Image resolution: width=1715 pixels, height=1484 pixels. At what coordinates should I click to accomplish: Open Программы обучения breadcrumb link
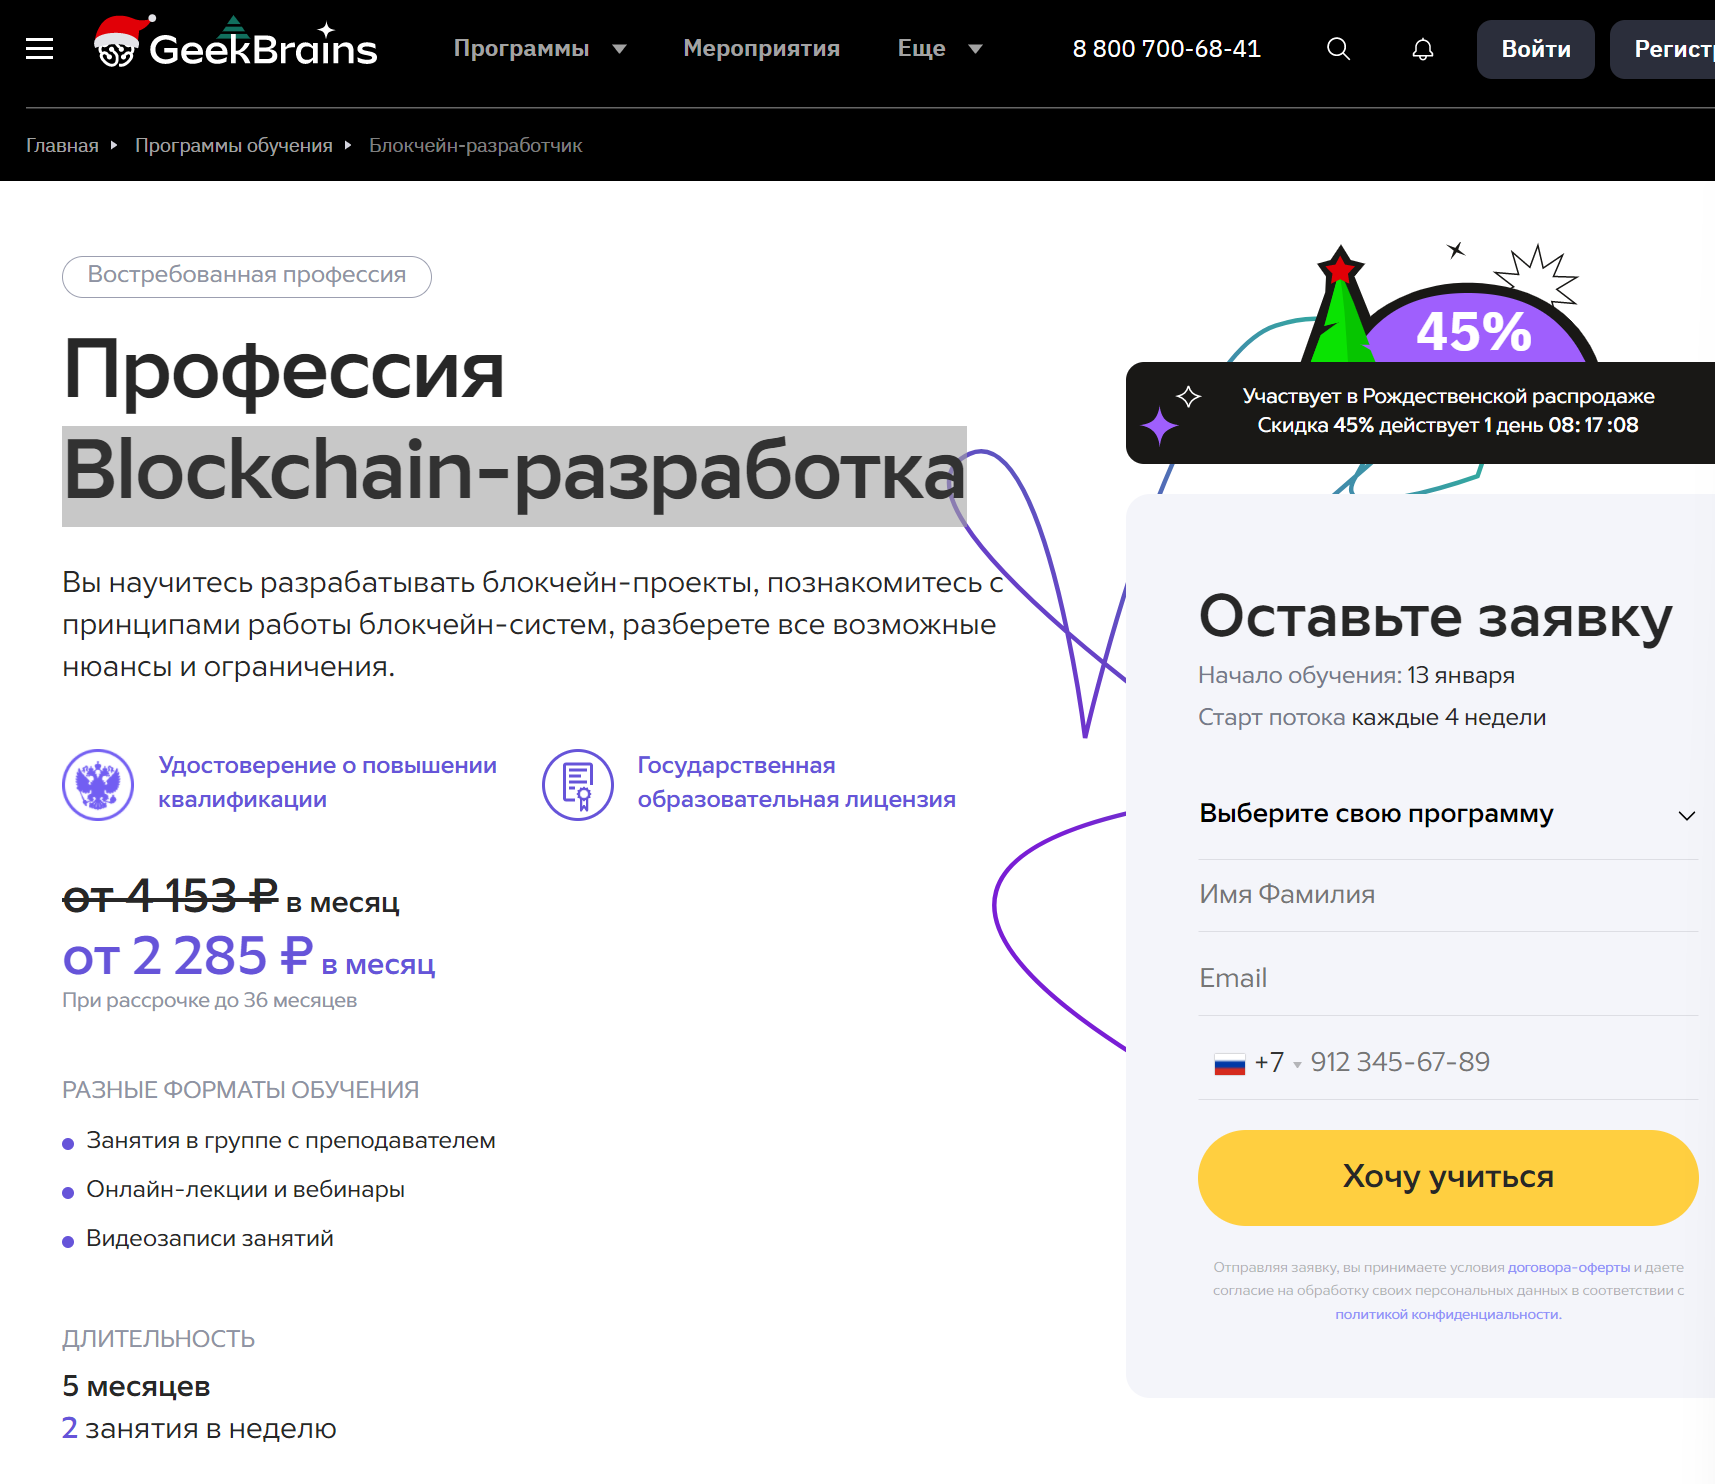pos(233,146)
